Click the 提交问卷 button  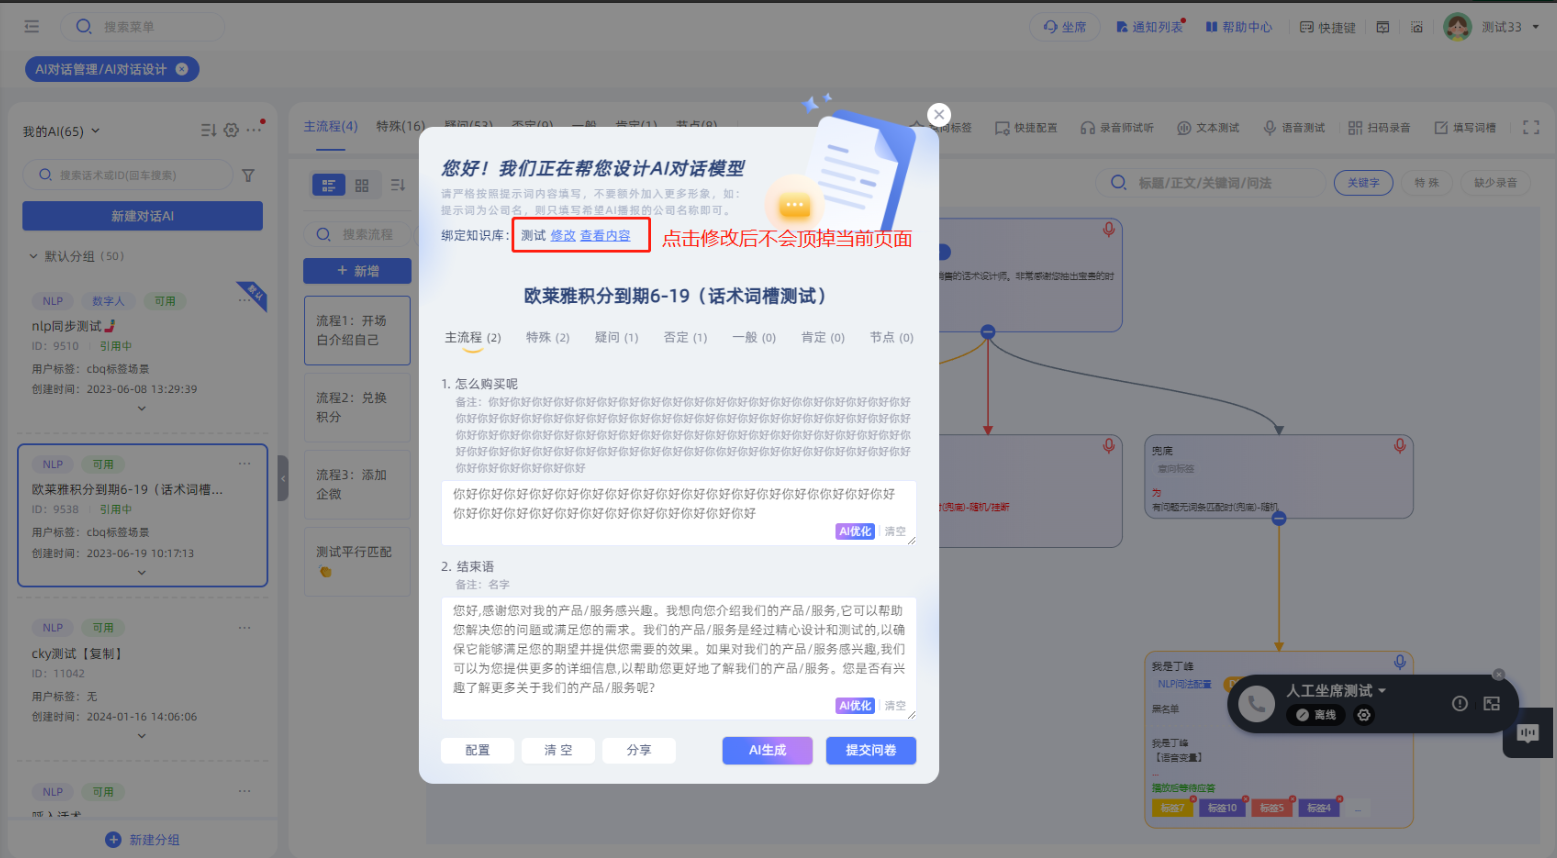point(870,750)
